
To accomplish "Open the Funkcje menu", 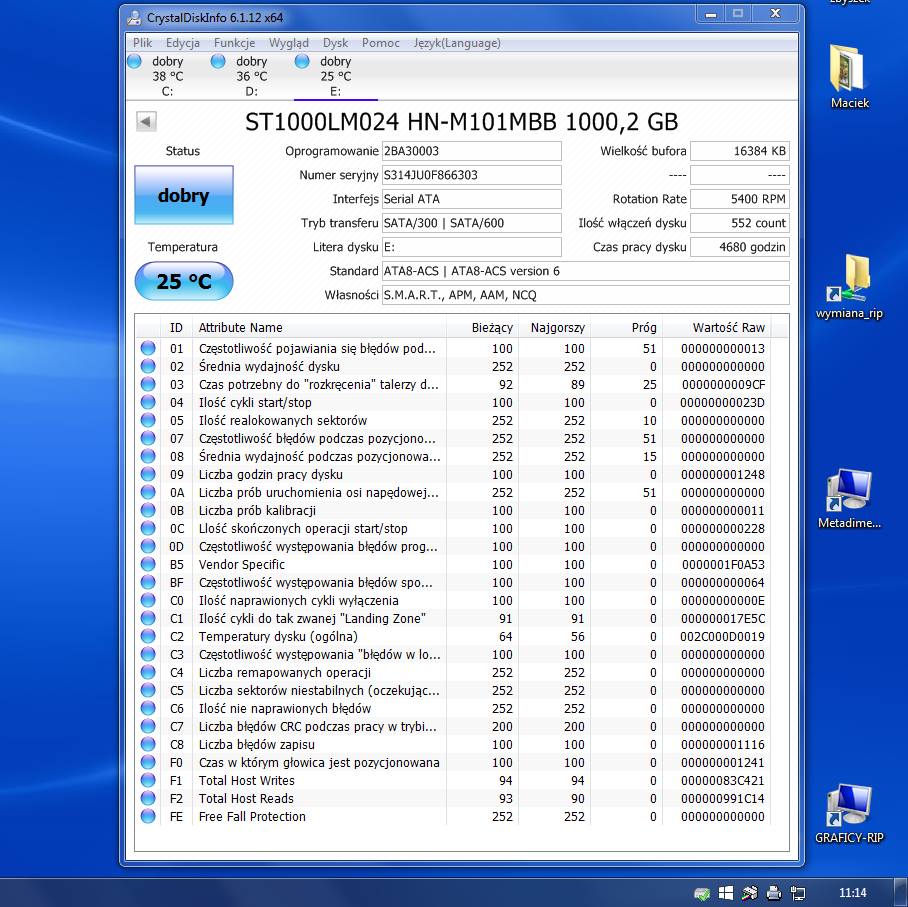I will click(235, 43).
